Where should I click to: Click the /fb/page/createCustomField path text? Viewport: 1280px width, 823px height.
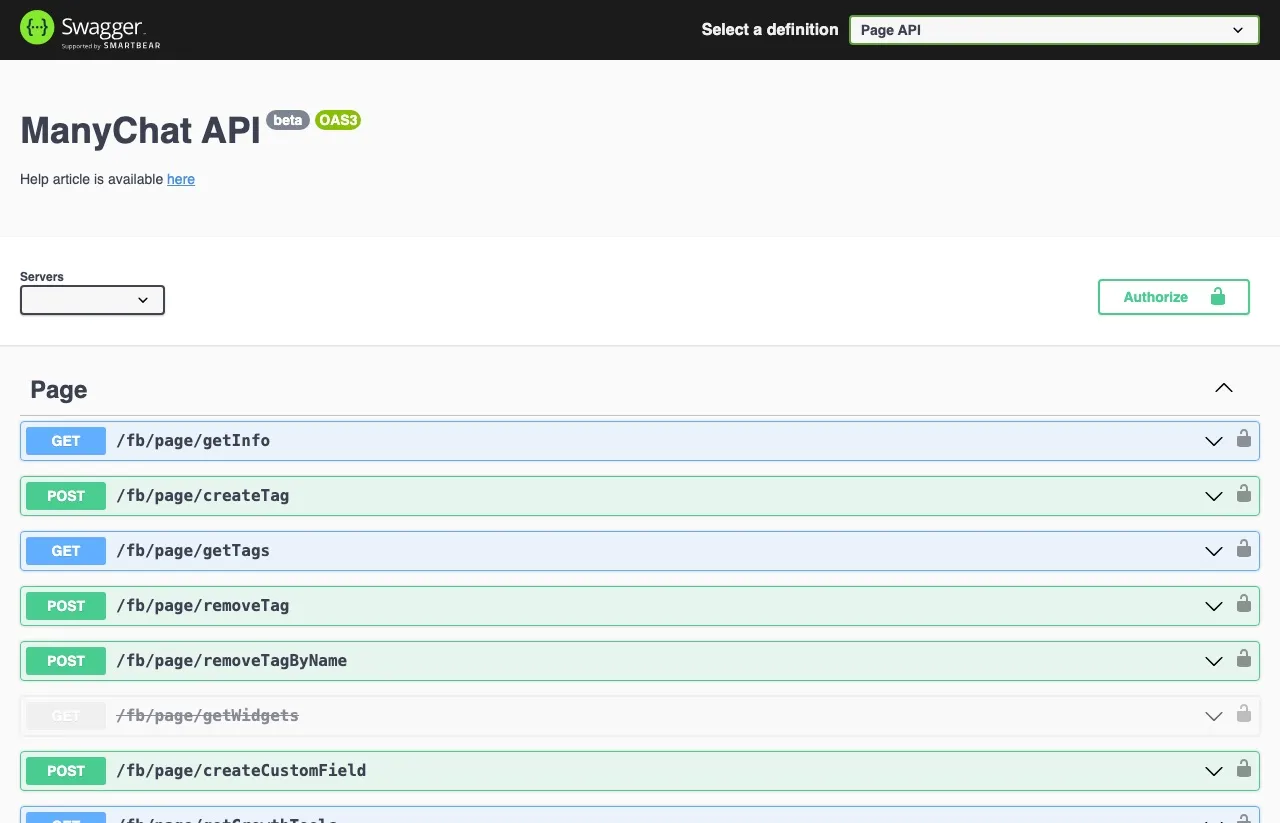coord(241,771)
